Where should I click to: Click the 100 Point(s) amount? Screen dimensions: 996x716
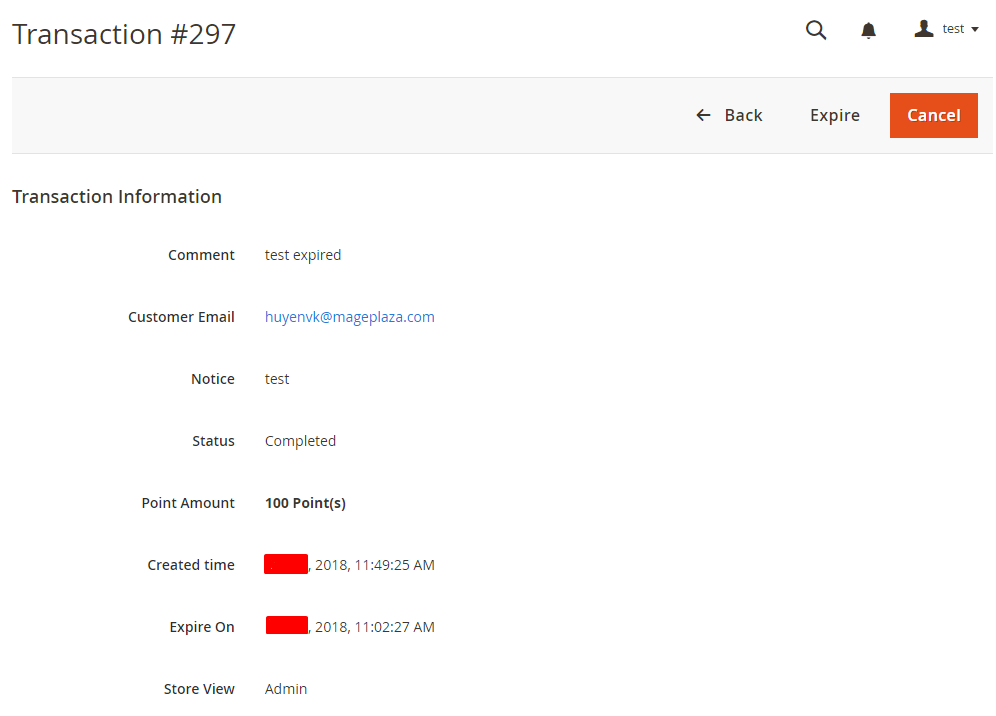pos(305,503)
